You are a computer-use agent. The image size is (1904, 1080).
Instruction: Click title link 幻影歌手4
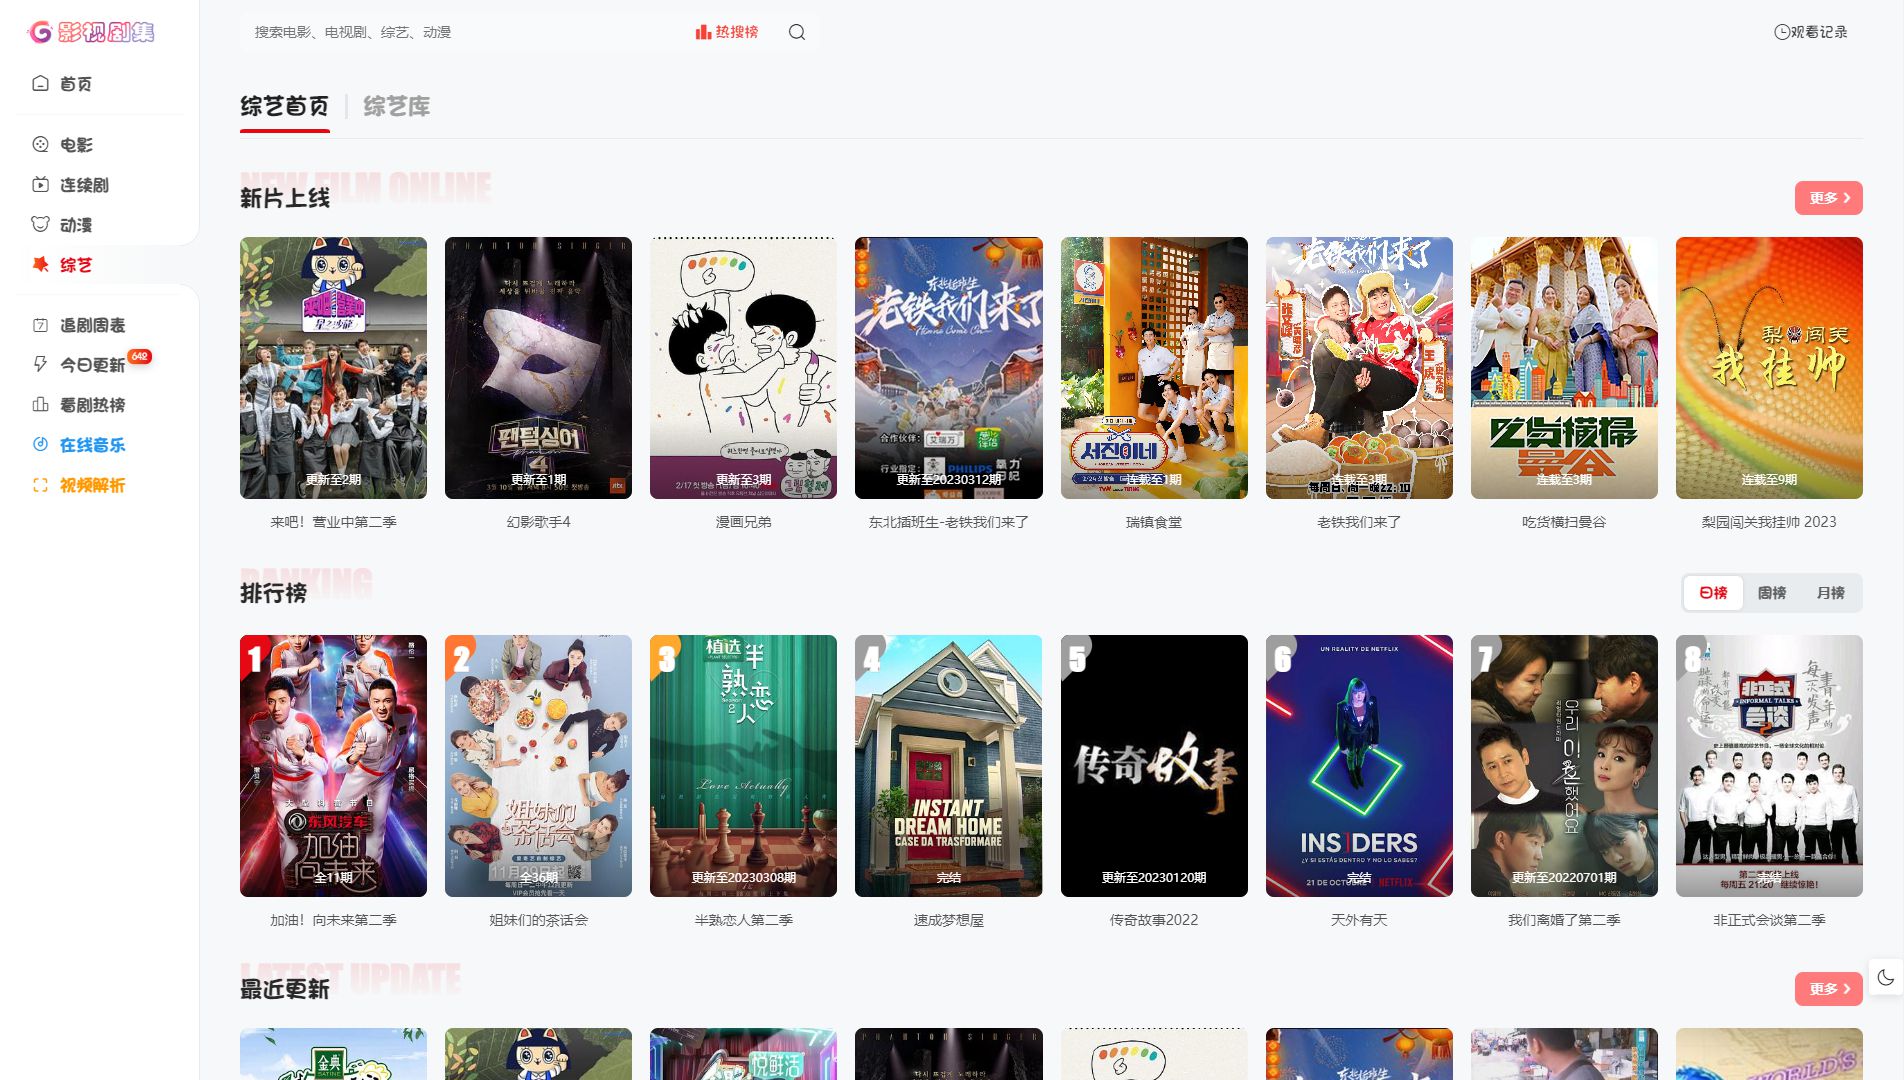(x=538, y=522)
